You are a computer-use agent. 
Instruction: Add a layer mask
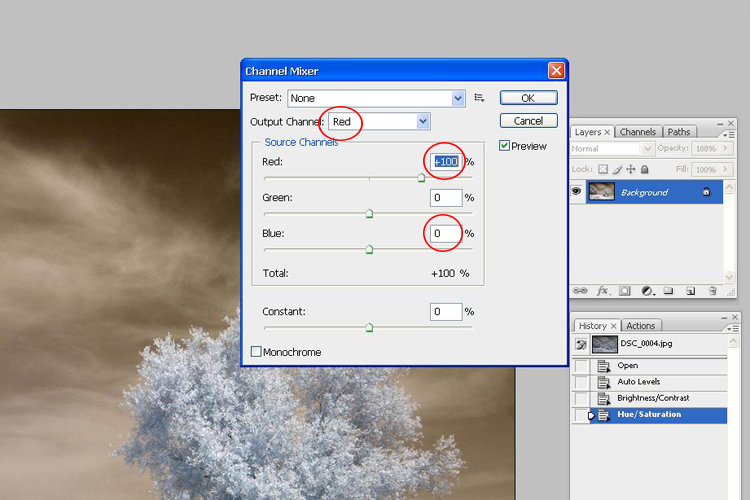pyautogui.click(x=625, y=291)
